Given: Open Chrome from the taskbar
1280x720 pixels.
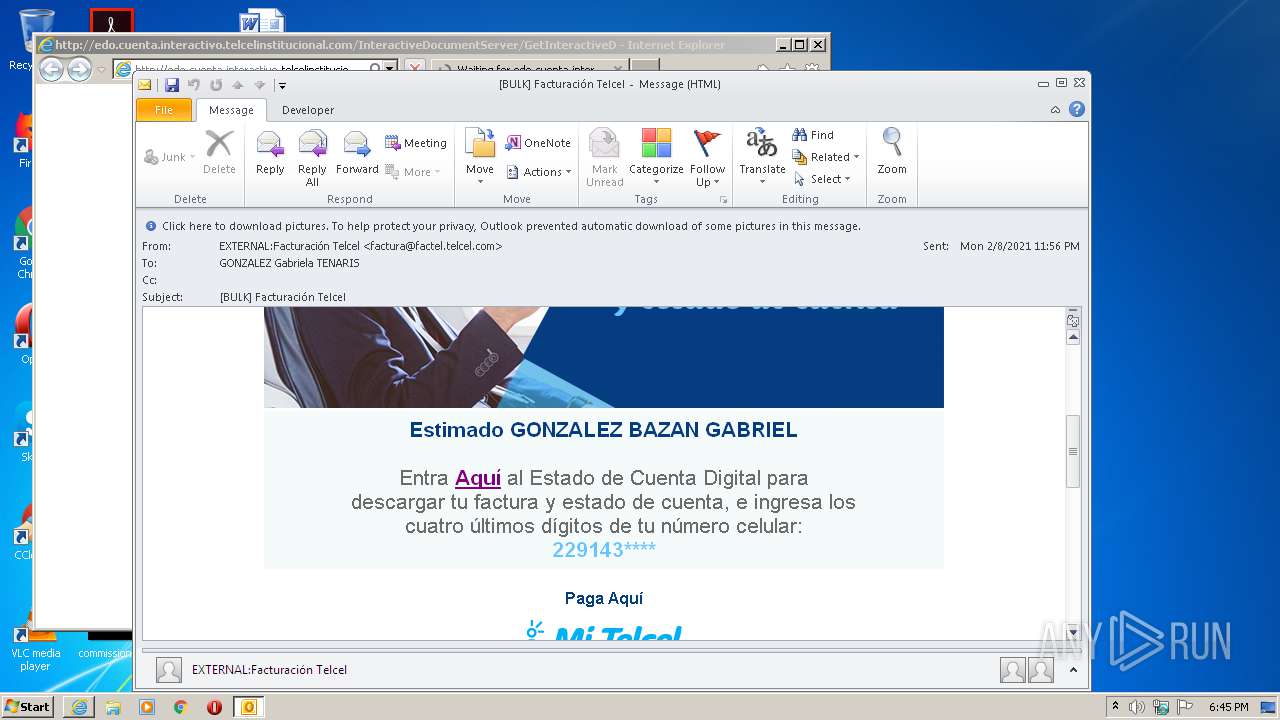Looking at the screenshot, I should click(x=181, y=707).
